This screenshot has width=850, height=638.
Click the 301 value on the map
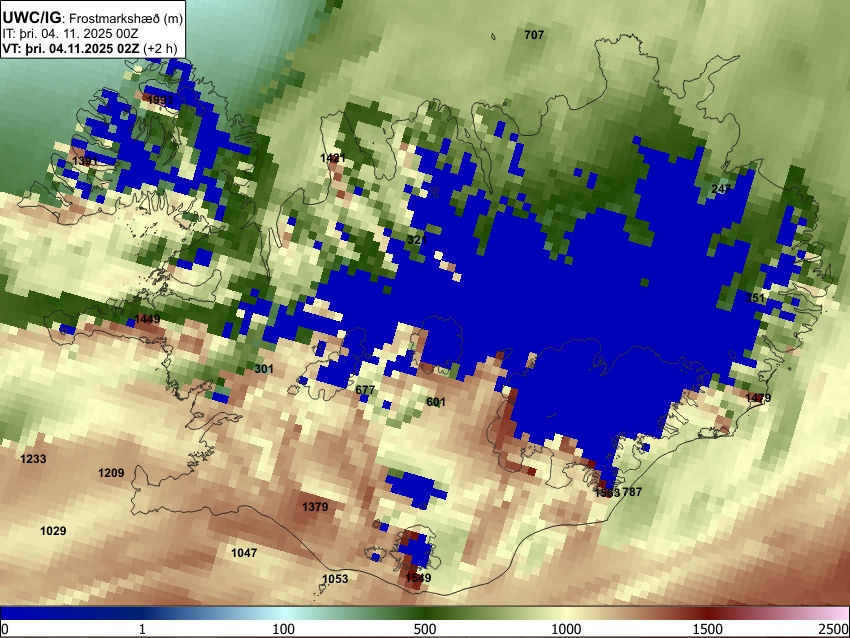pos(264,369)
